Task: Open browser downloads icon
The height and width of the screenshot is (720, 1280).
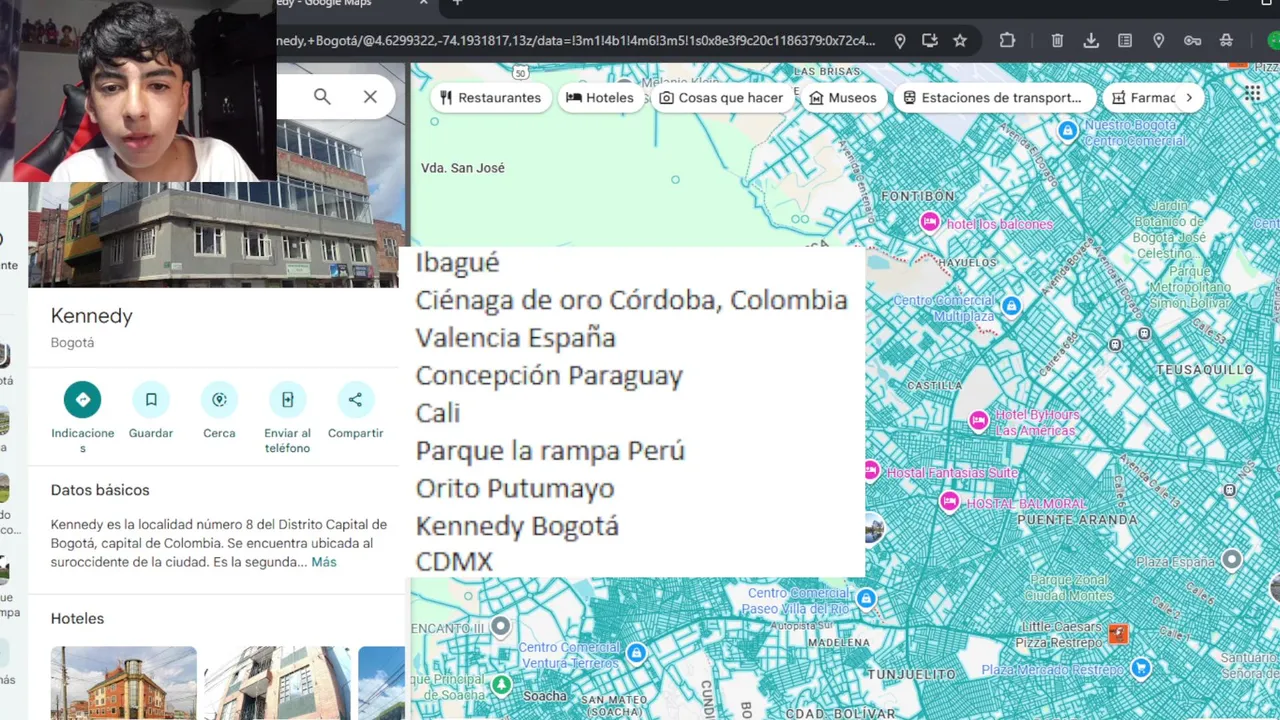Action: (1091, 41)
